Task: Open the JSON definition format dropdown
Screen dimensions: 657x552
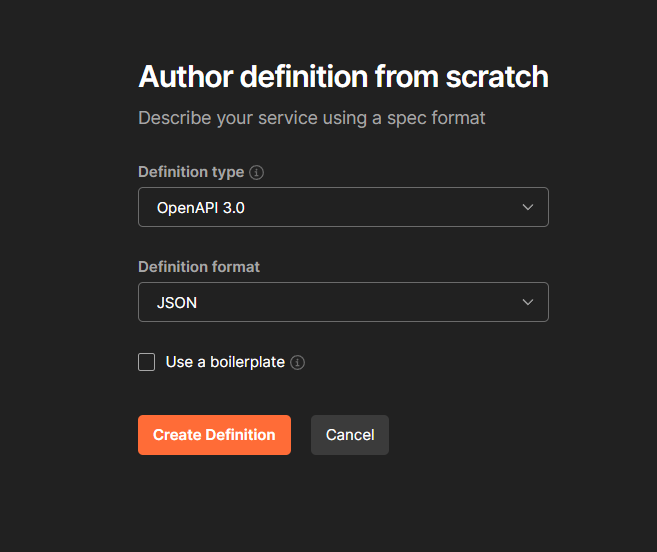Action: 343,302
